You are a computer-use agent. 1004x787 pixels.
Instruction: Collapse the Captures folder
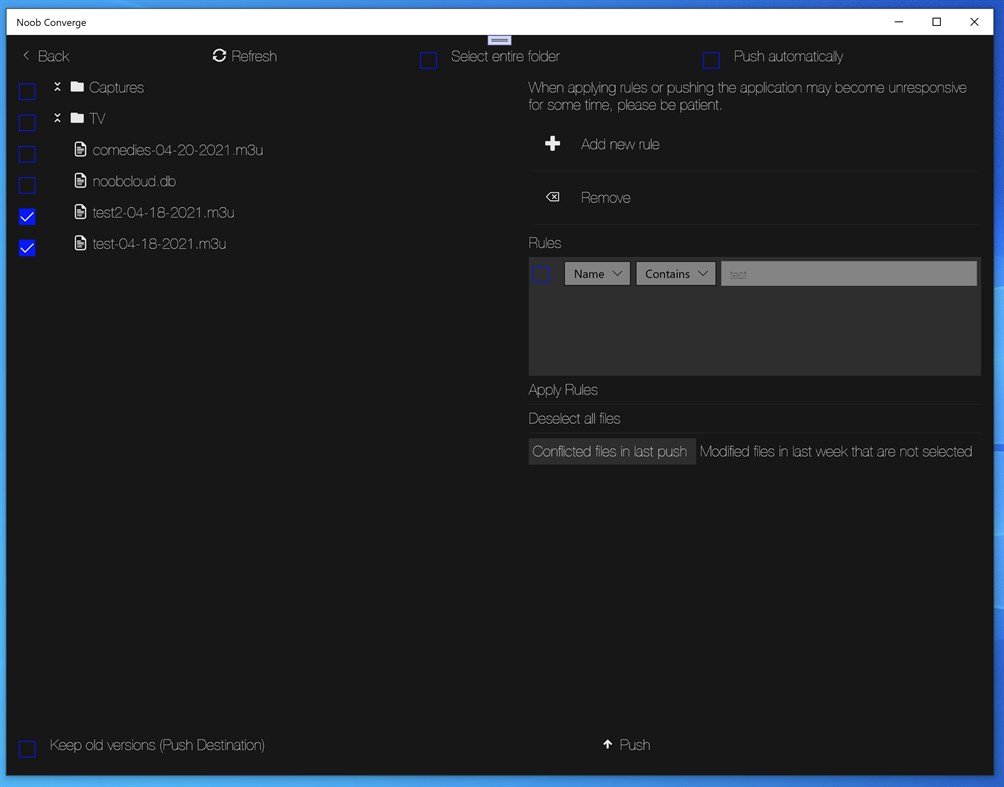(x=56, y=87)
